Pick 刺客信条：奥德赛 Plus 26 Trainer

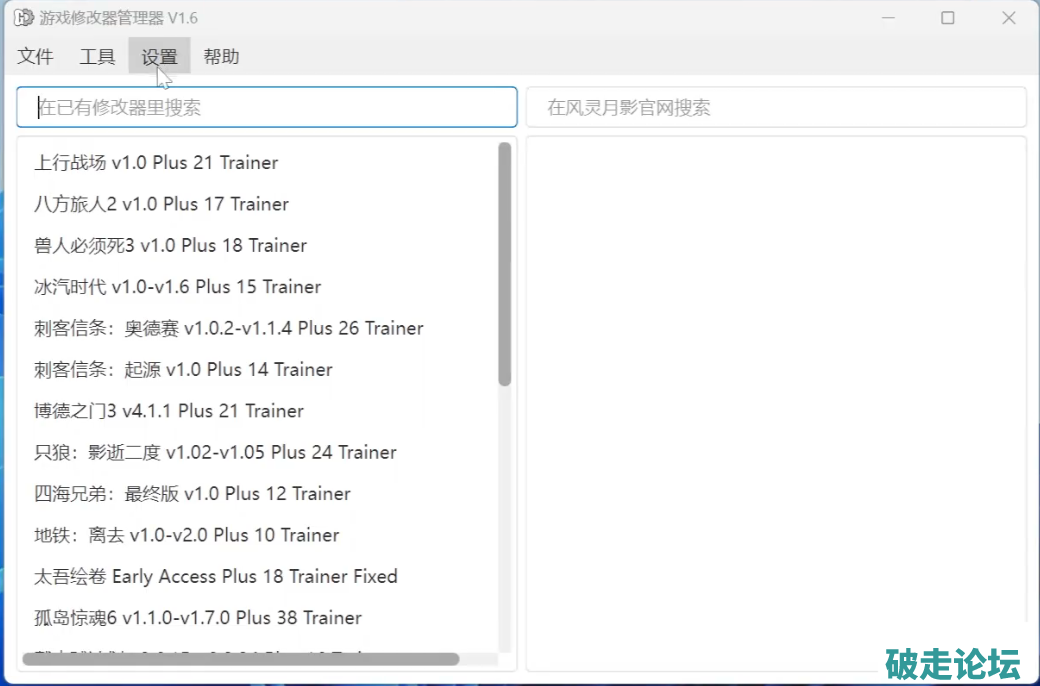point(228,329)
